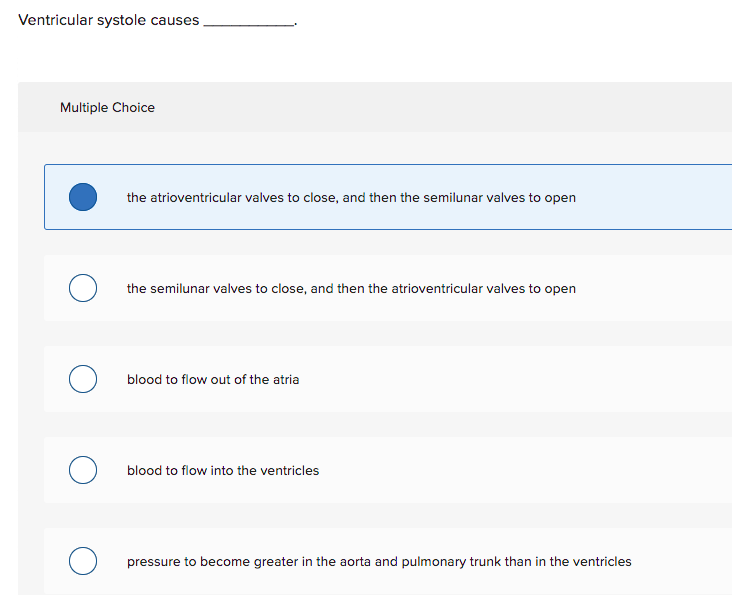Select radio button for pressure greater in aorta
This screenshot has width=732, height=595.
[x=83, y=561]
